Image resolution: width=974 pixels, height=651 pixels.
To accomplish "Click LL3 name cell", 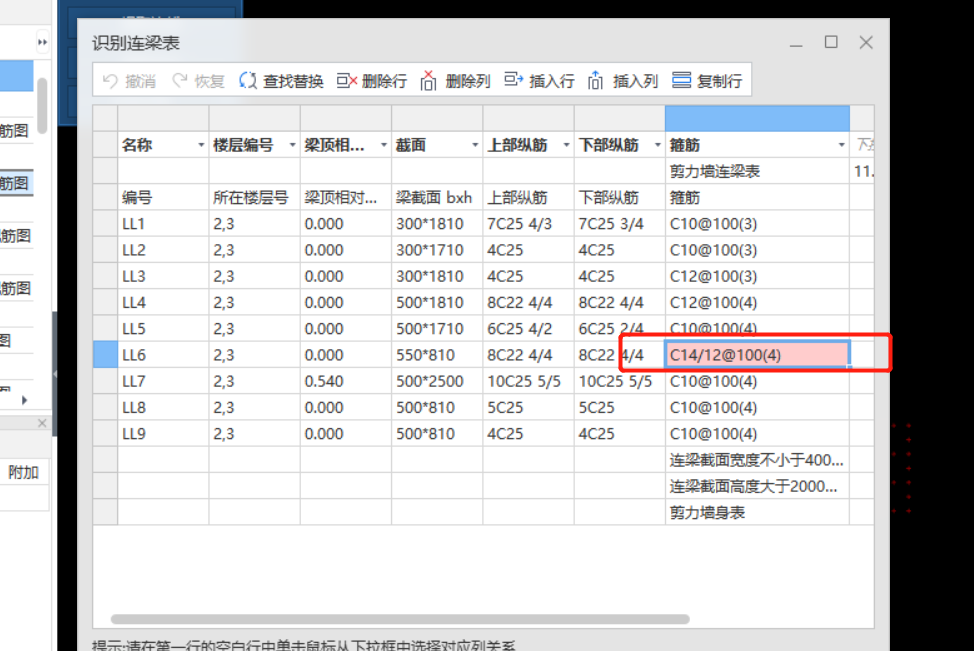I will (x=163, y=276).
